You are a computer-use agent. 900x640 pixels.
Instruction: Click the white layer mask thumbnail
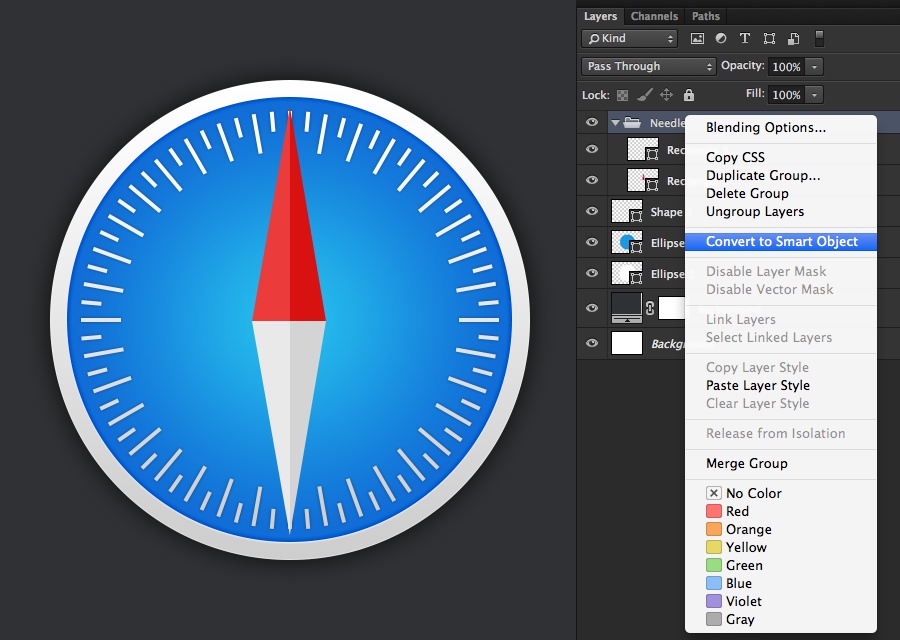pyautogui.click(x=672, y=308)
